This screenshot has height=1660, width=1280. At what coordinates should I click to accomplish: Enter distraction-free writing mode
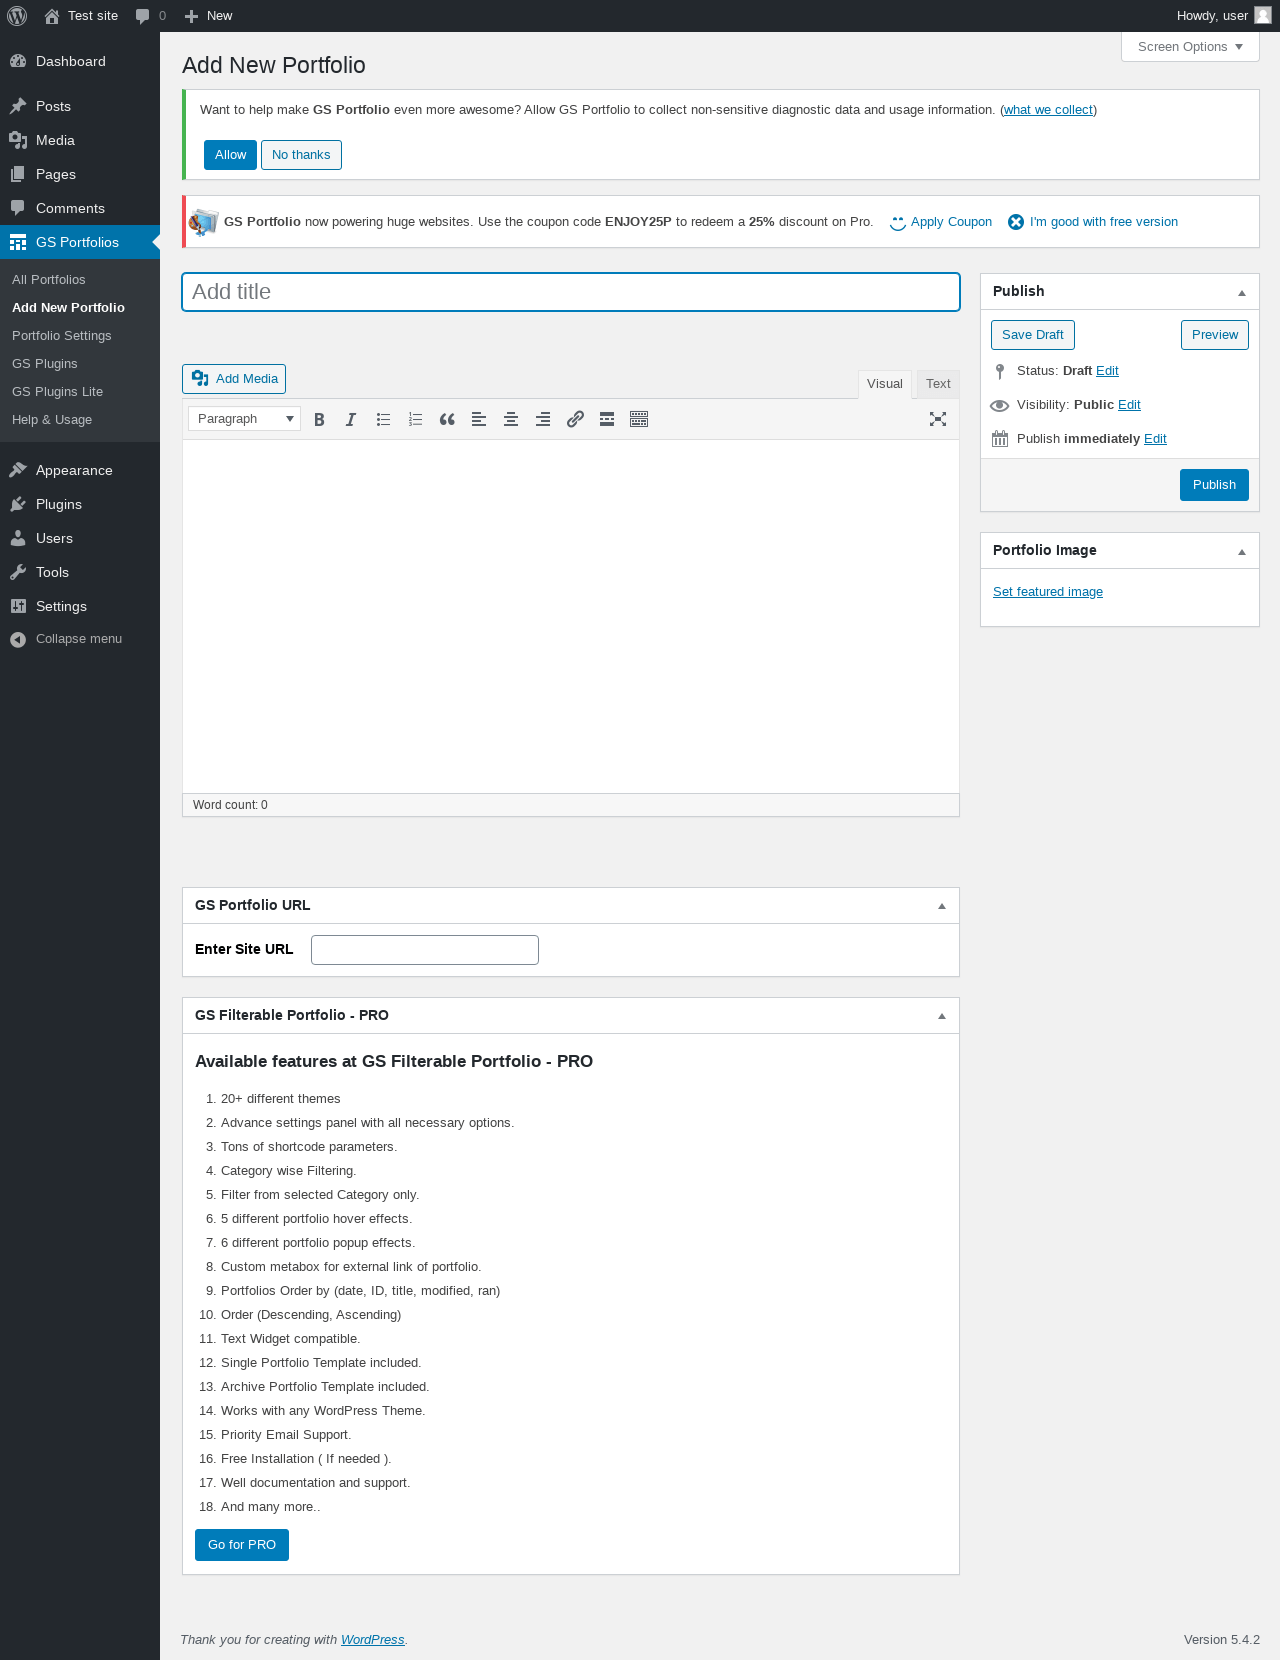pyautogui.click(x=938, y=420)
